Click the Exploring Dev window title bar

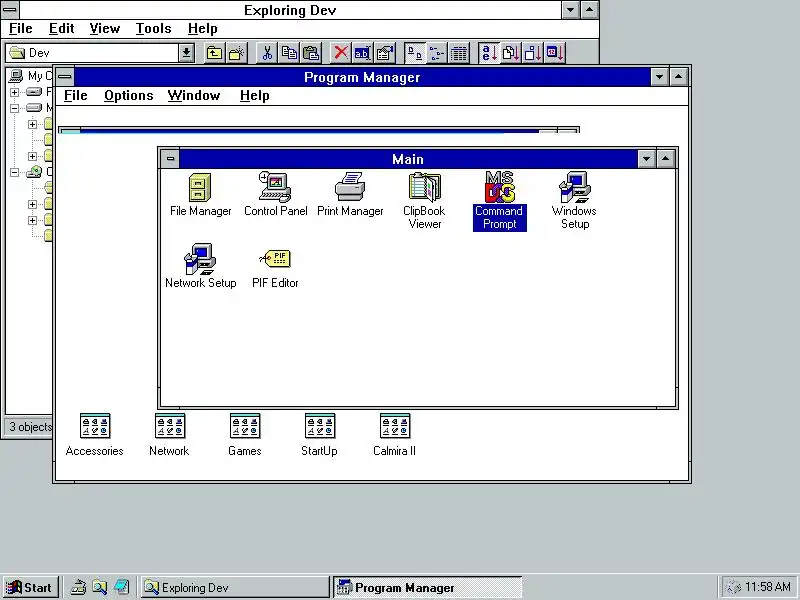coord(290,10)
